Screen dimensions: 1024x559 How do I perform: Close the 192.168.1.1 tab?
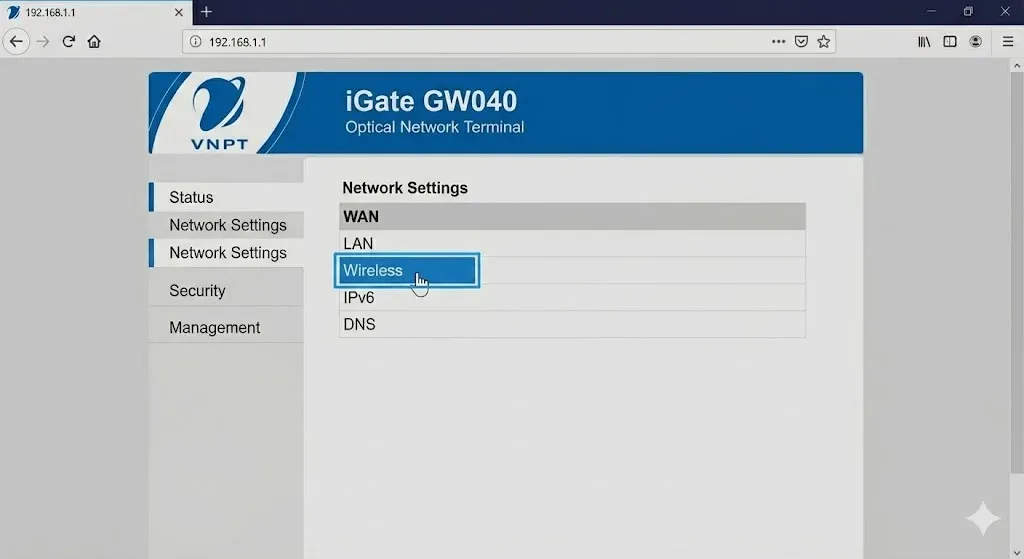click(178, 12)
